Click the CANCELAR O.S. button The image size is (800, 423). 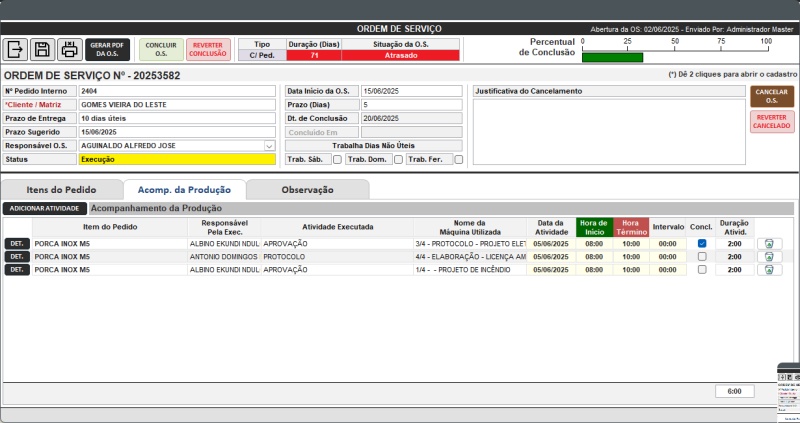pyautogui.click(x=771, y=96)
